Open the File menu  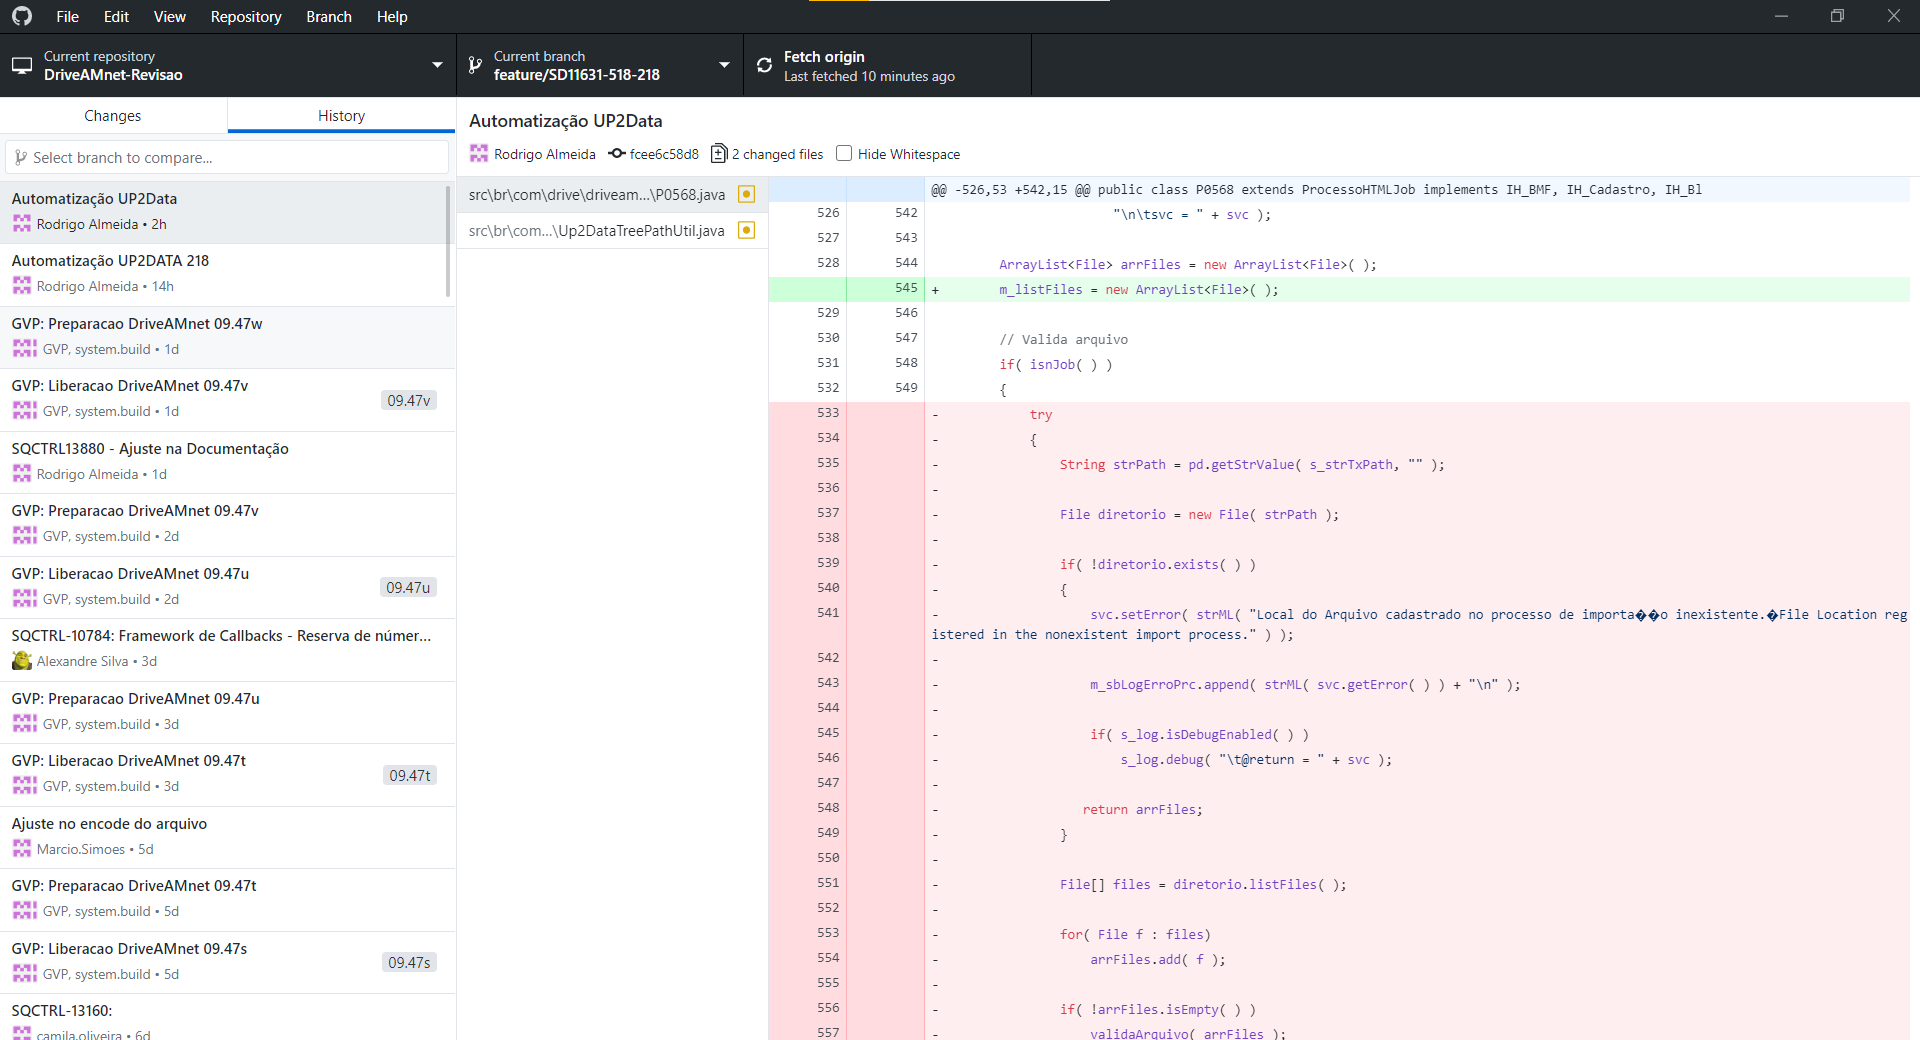coord(68,17)
